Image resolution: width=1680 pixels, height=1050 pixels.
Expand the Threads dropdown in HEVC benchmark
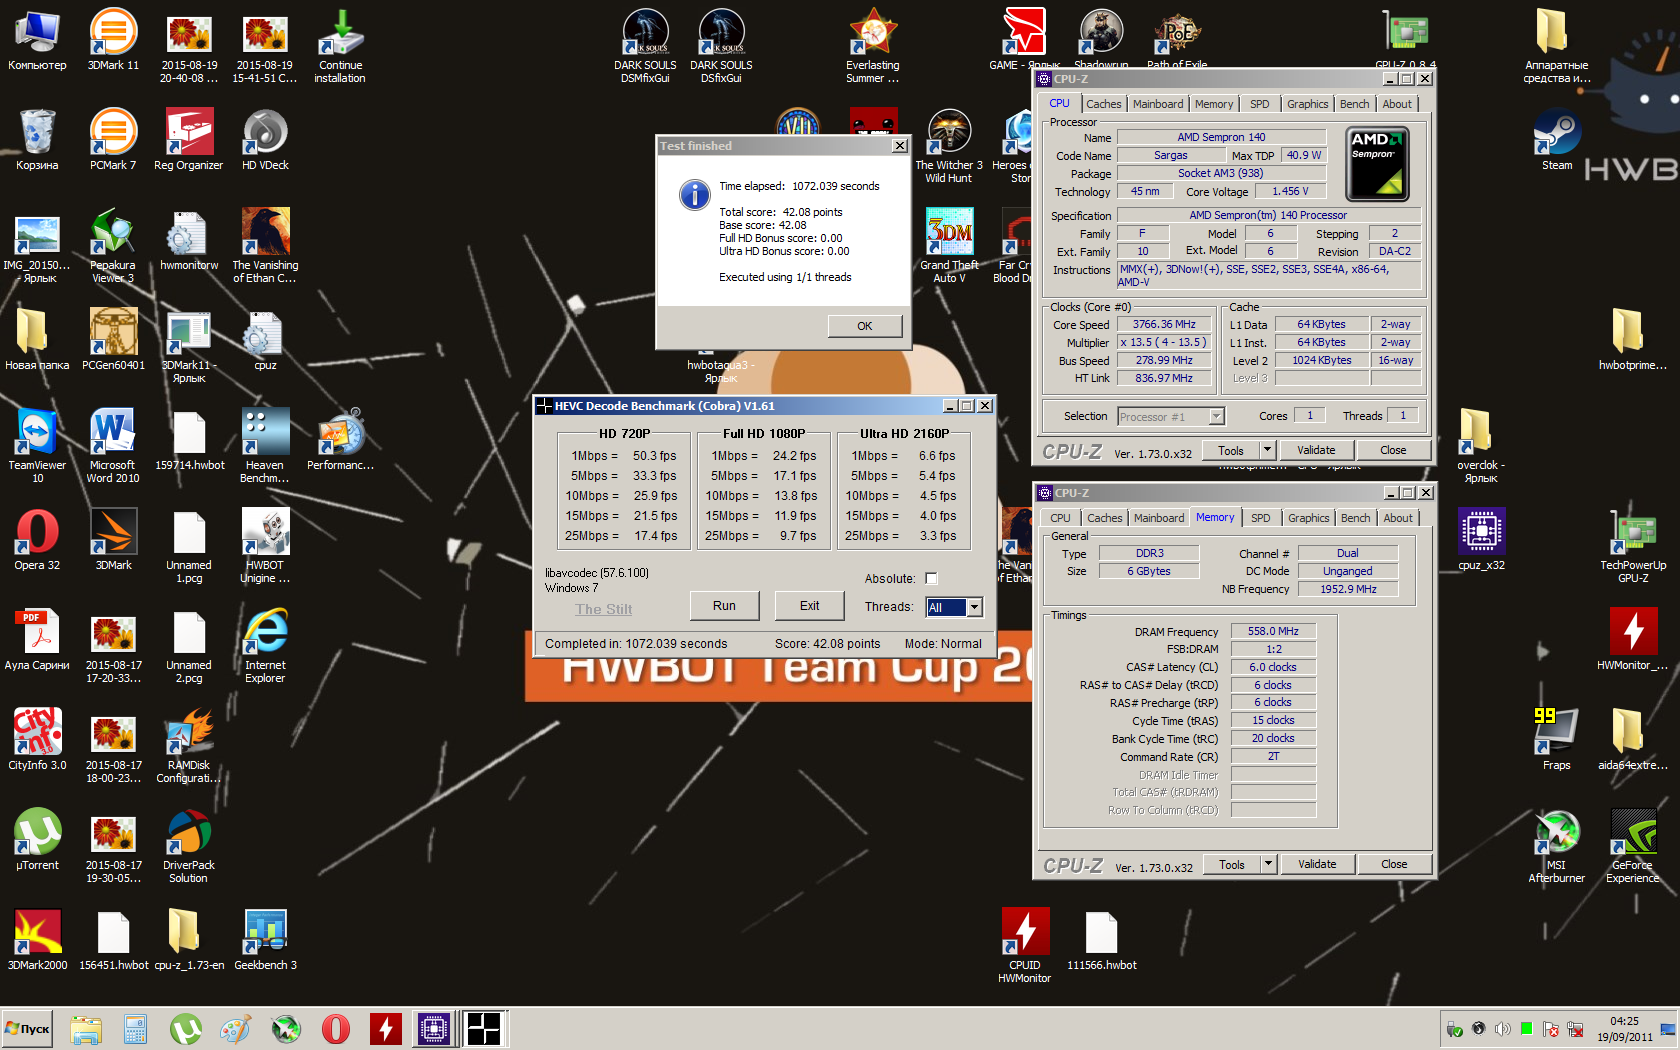[x=974, y=607]
